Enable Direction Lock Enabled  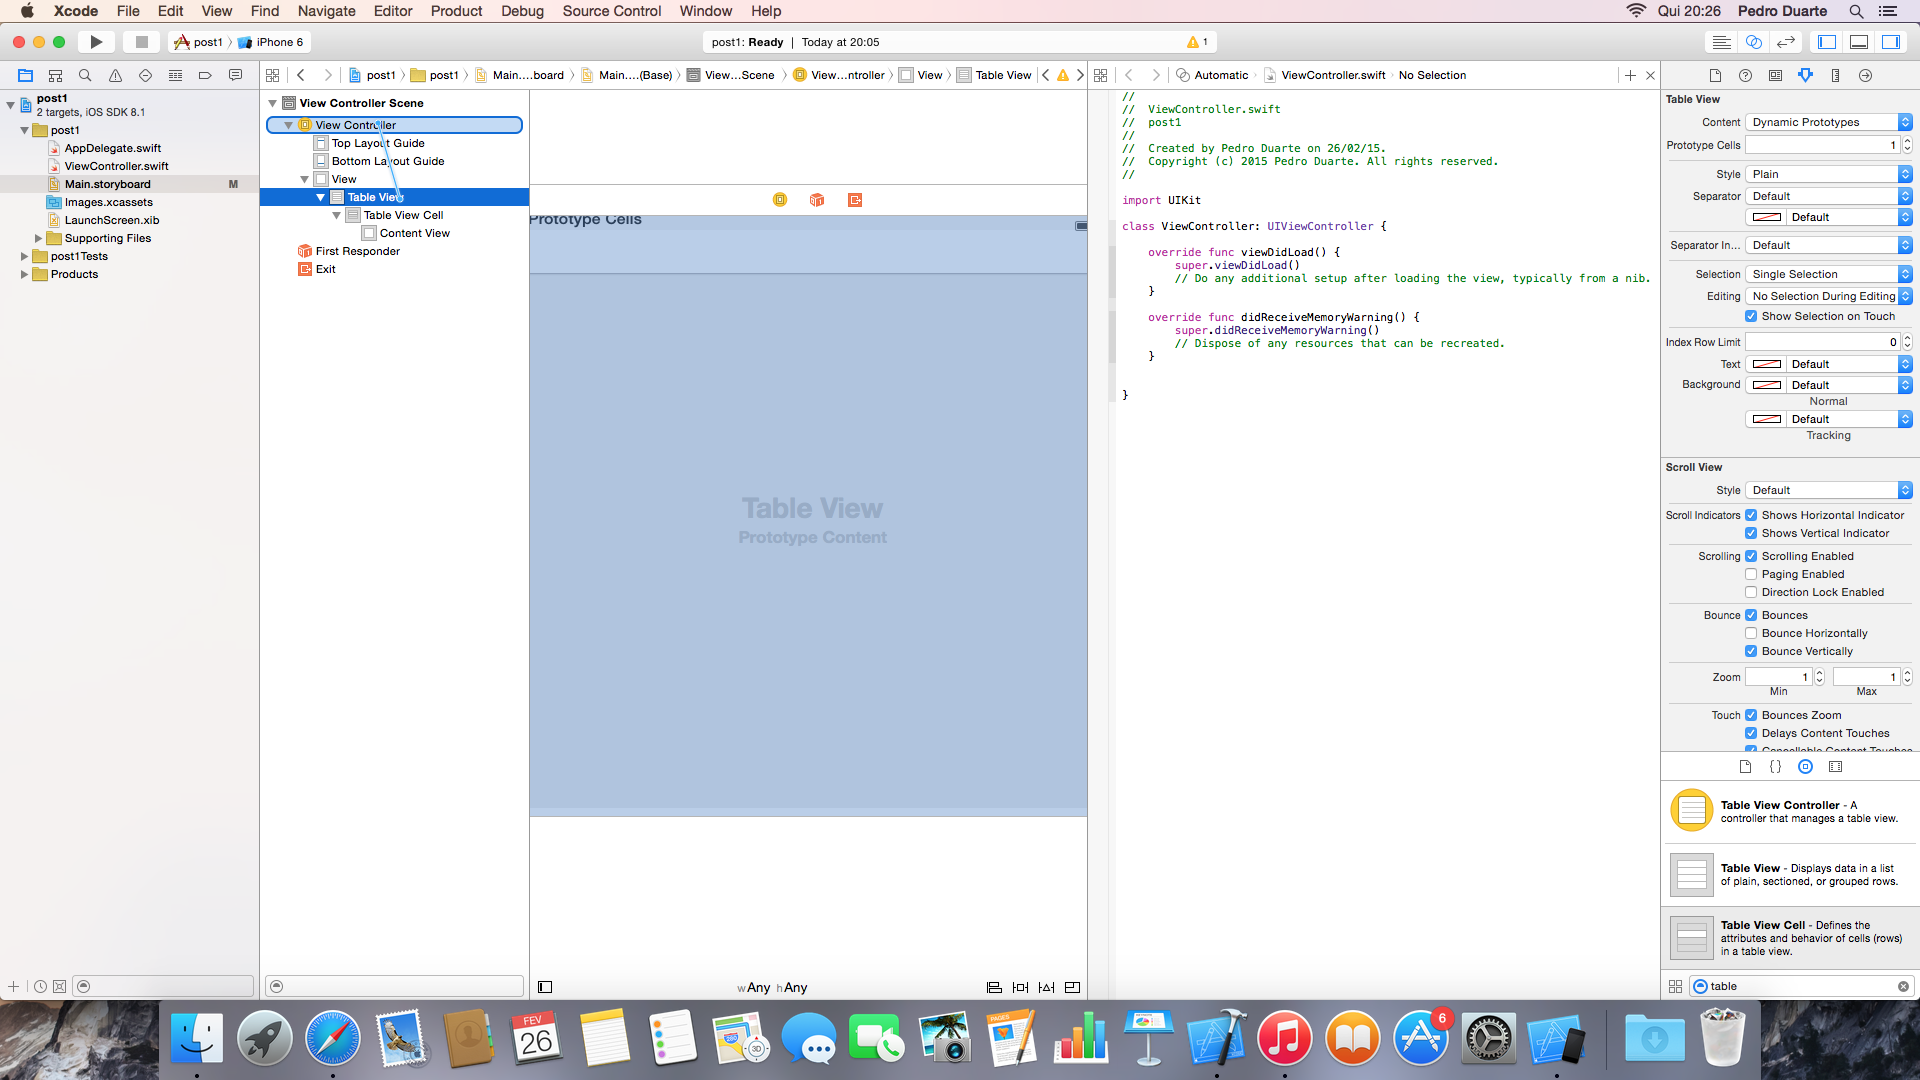coord(1751,592)
